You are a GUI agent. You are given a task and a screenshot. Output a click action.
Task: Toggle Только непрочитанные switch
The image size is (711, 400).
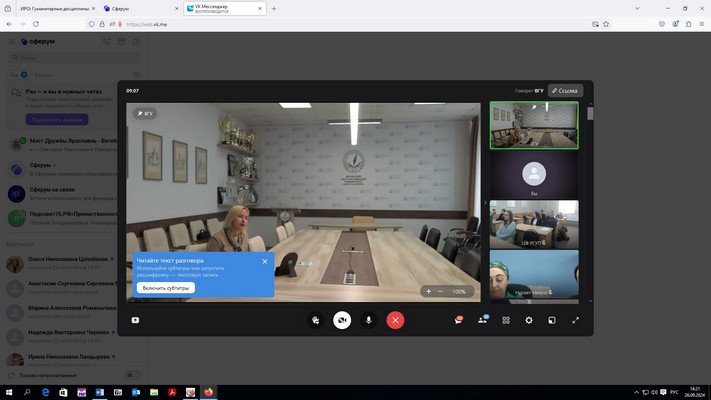pyautogui.click(x=131, y=375)
